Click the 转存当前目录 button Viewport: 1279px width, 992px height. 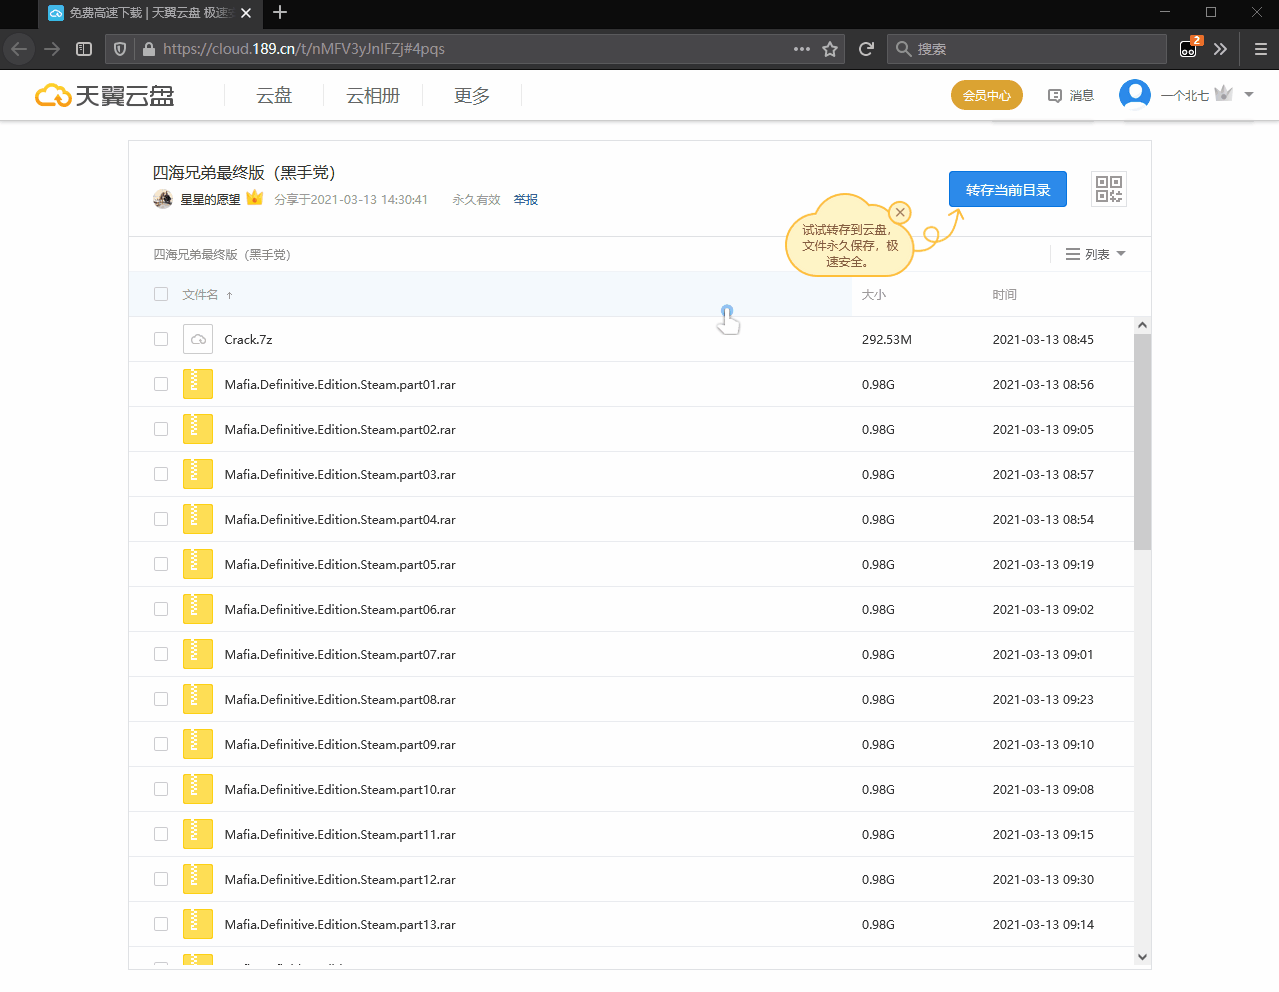point(1008,189)
